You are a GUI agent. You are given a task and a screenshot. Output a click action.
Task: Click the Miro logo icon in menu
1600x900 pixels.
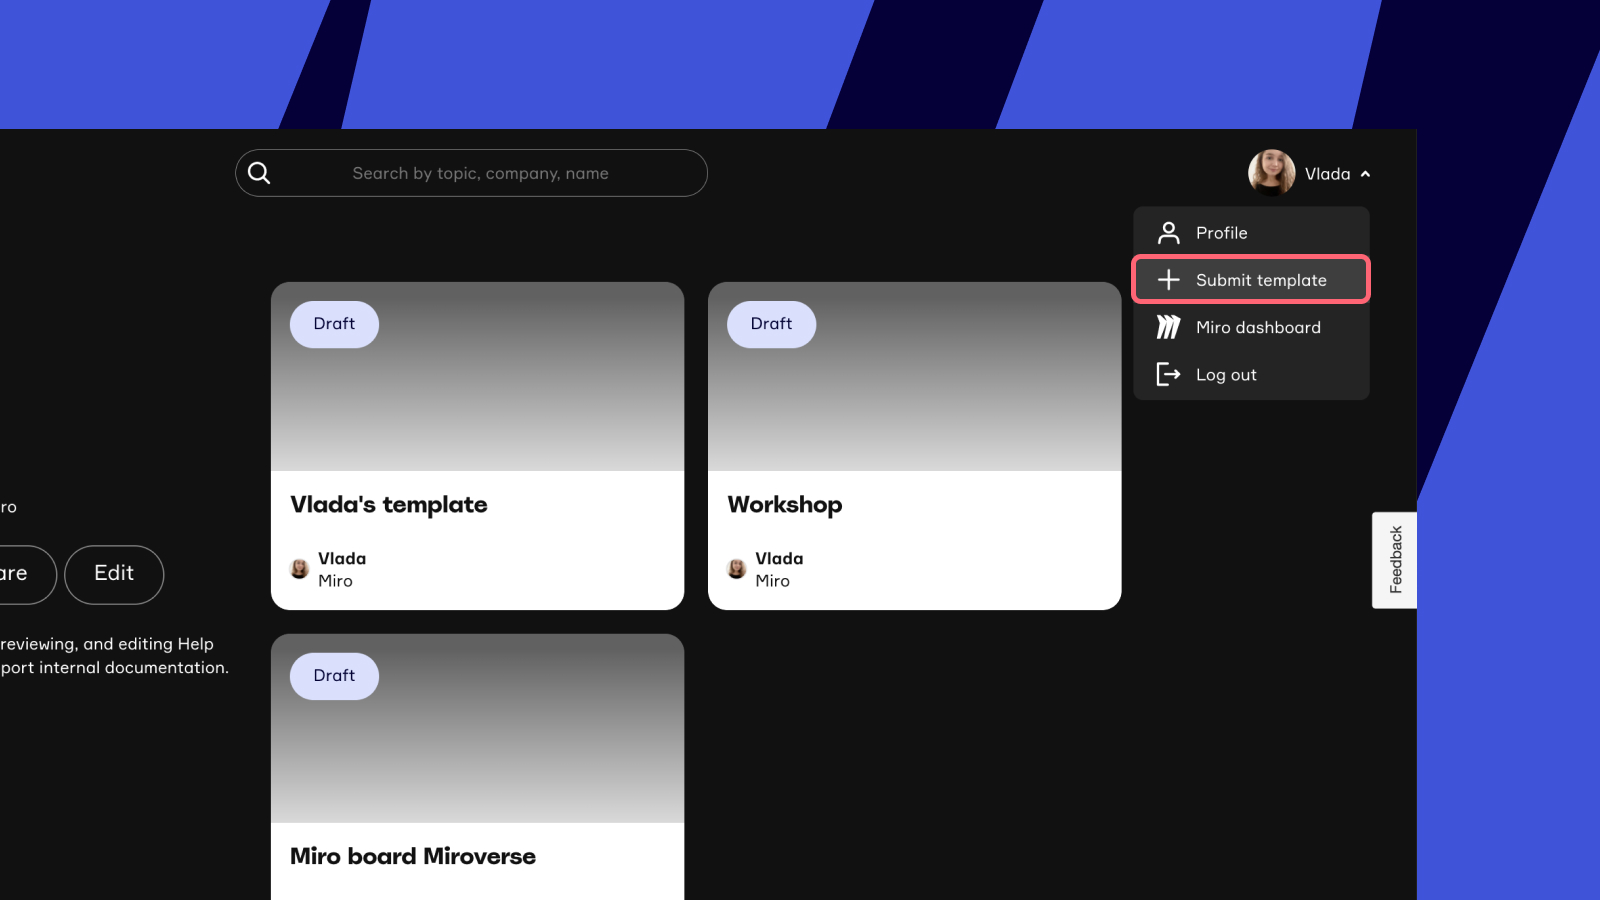click(x=1168, y=327)
